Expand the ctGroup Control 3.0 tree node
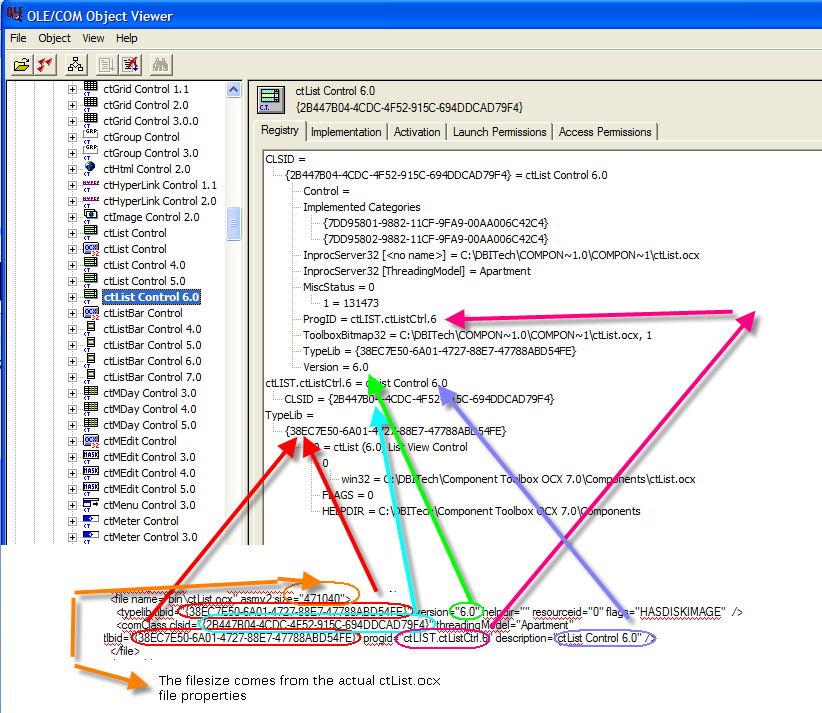The height and width of the screenshot is (713, 822). click(72, 153)
